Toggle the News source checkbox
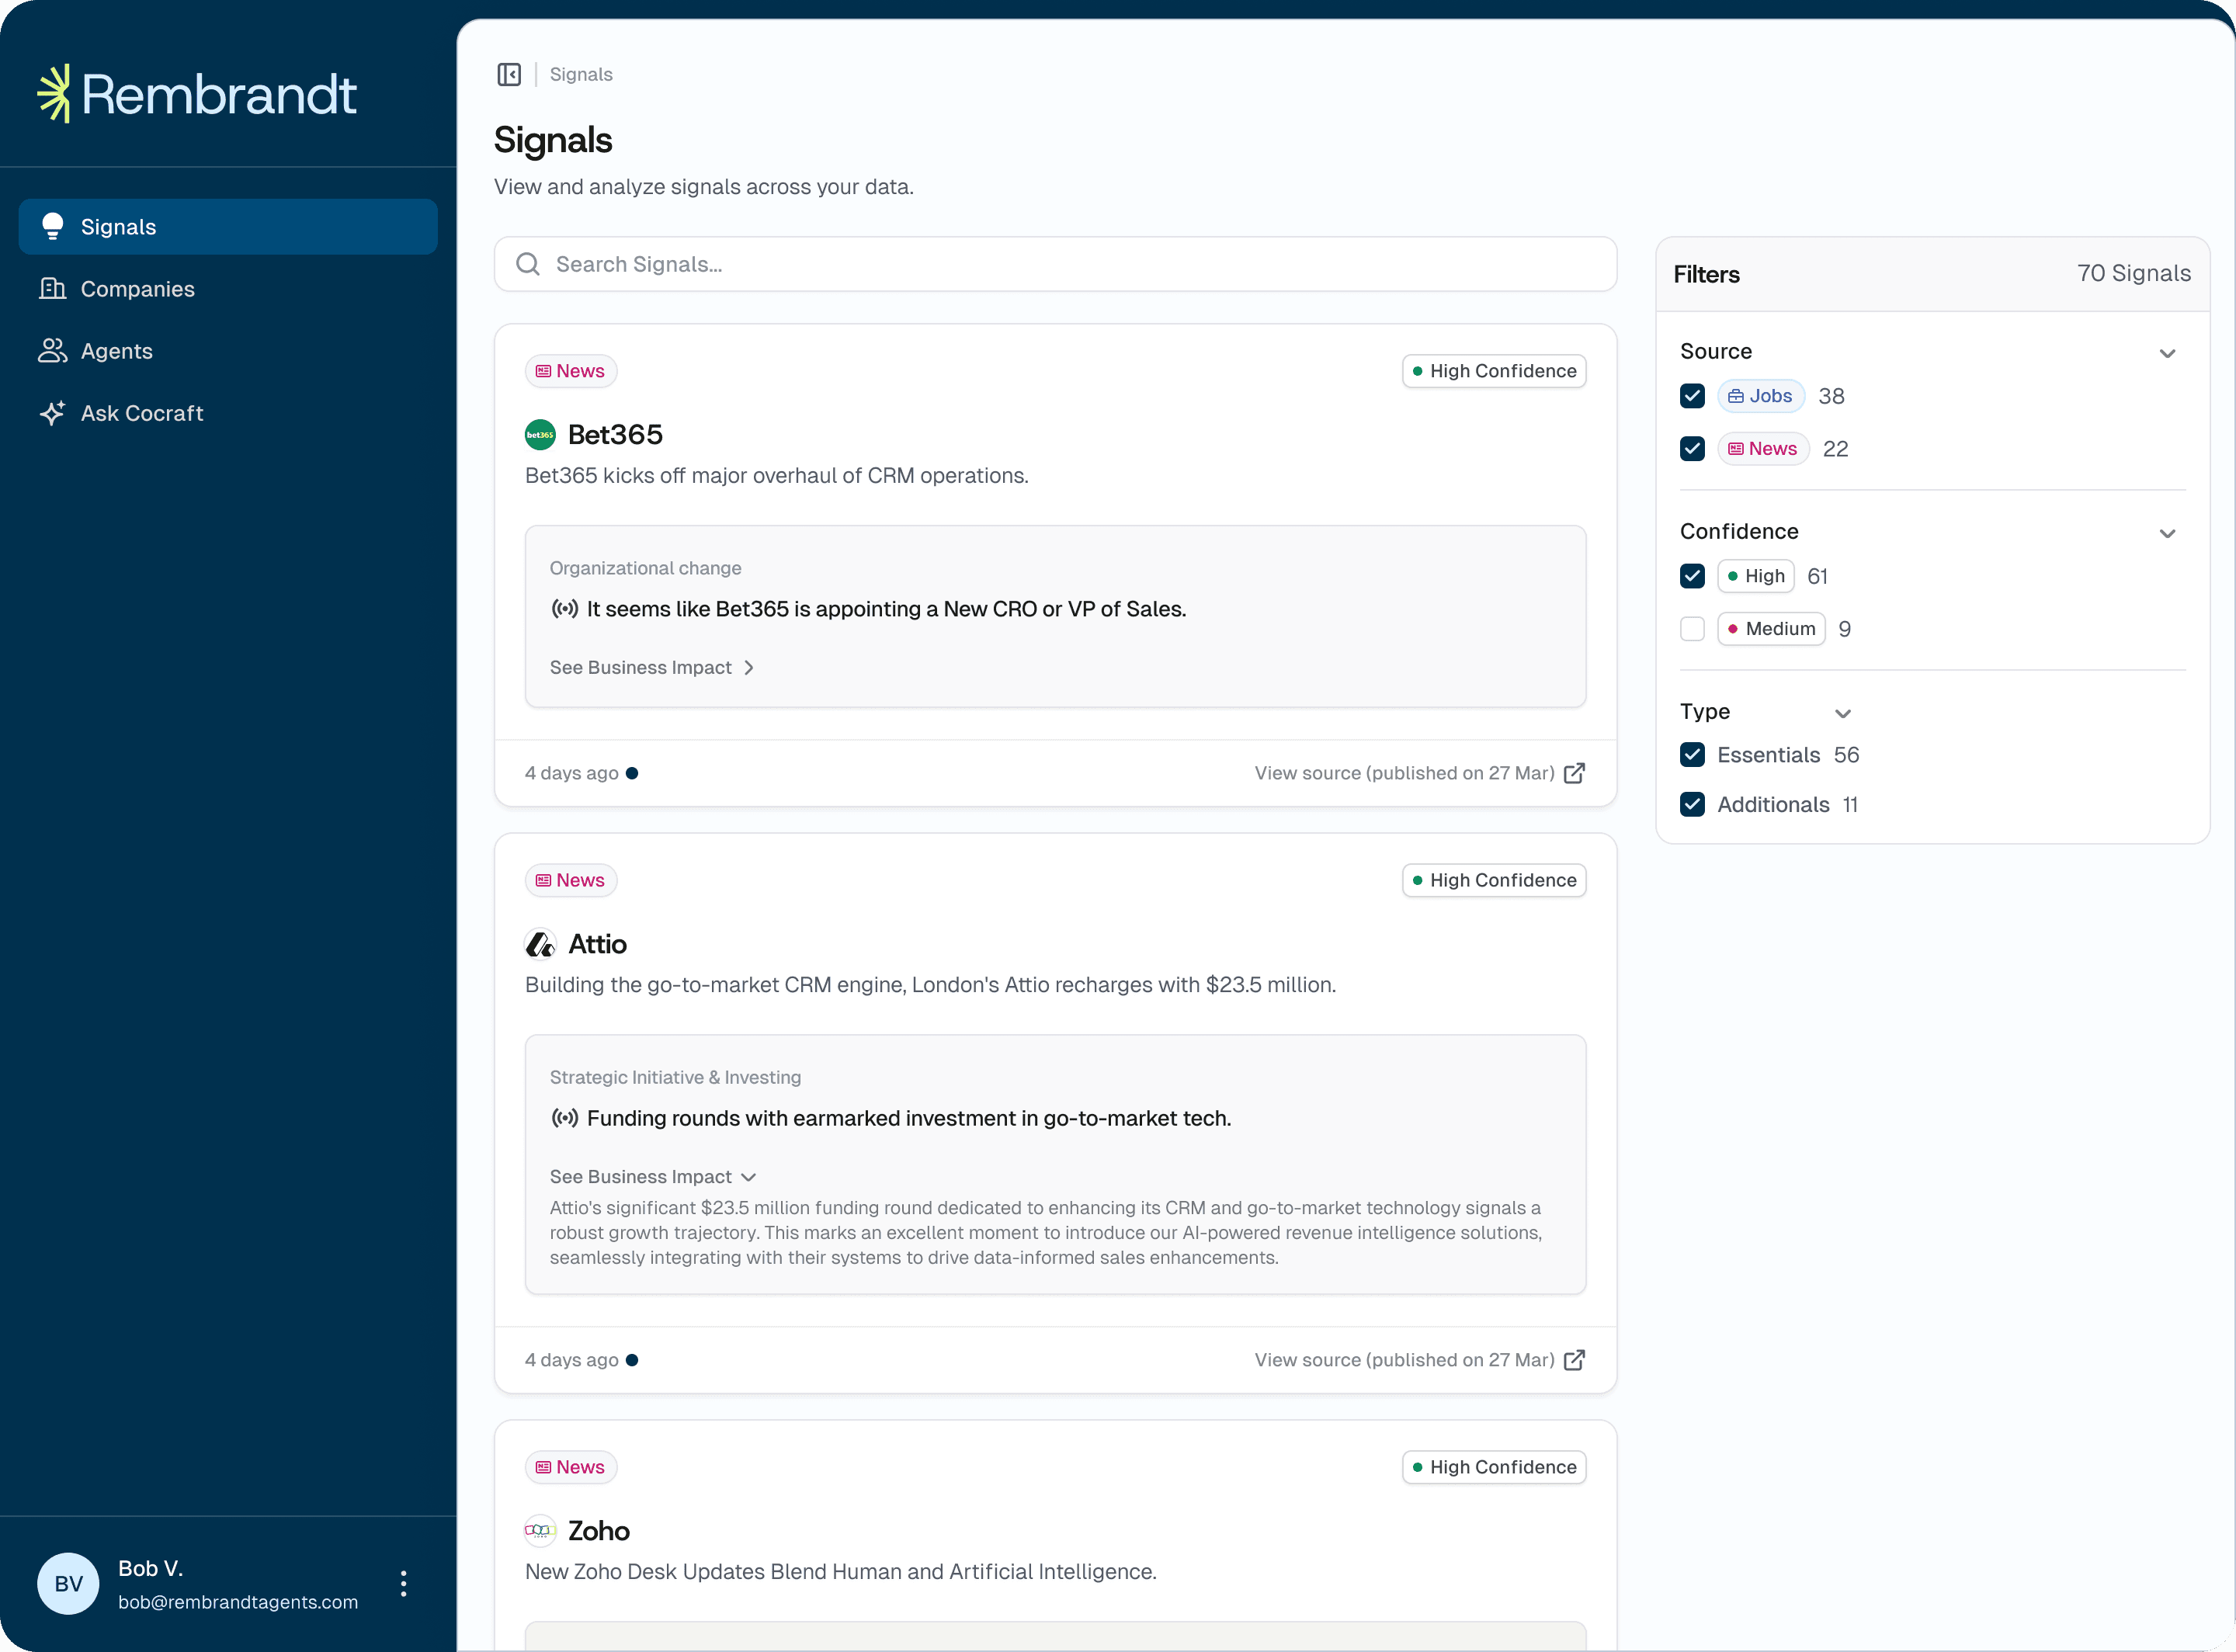 (1693, 449)
